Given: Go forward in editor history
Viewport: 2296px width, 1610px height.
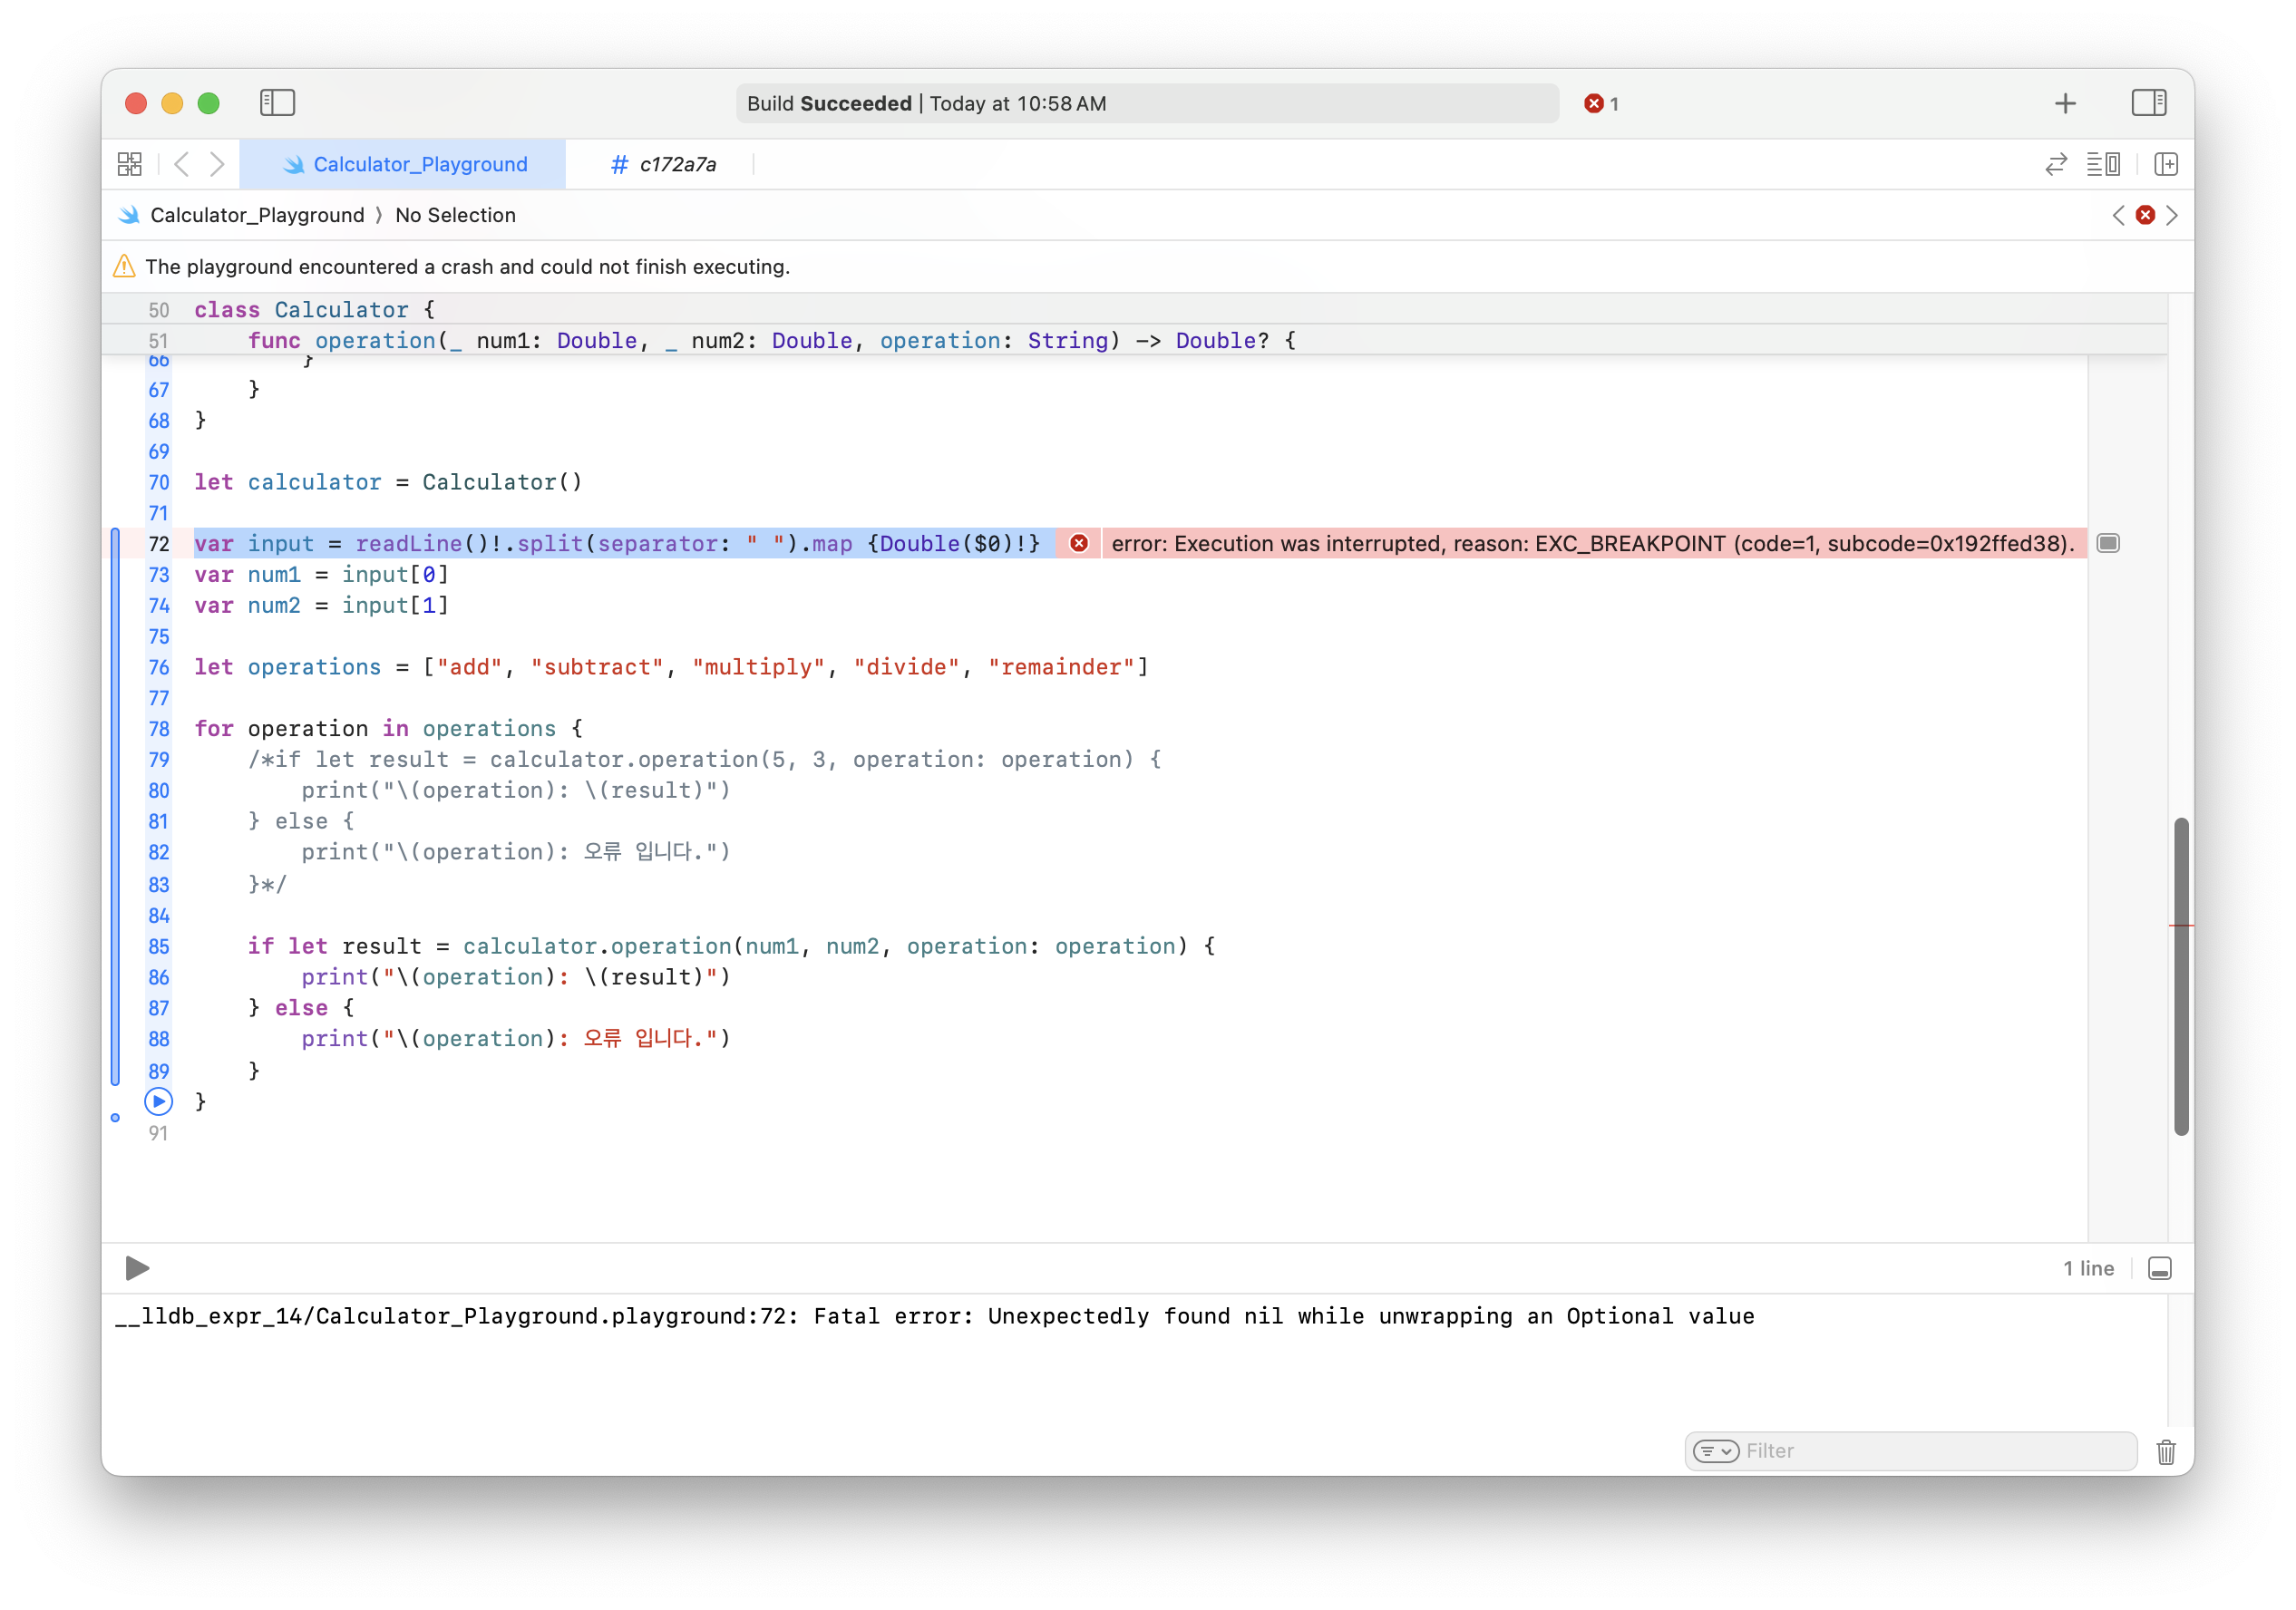Looking at the screenshot, I should pyautogui.click(x=217, y=164).
